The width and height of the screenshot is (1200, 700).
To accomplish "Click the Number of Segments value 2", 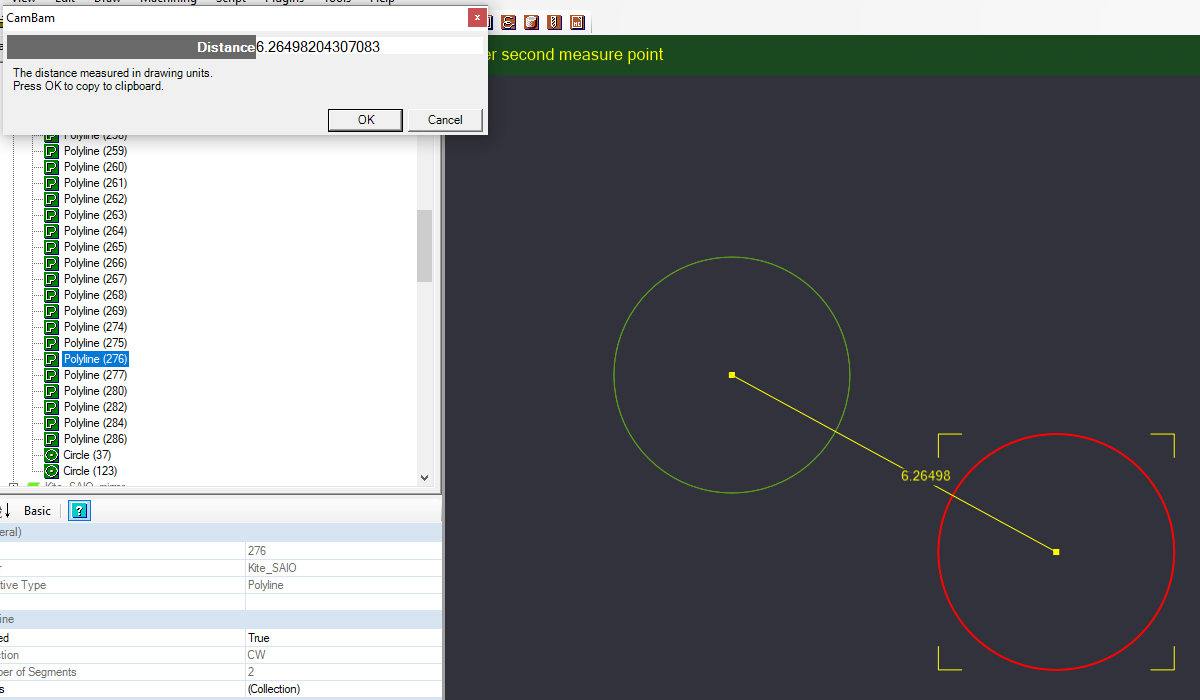I will coord(343,672).
